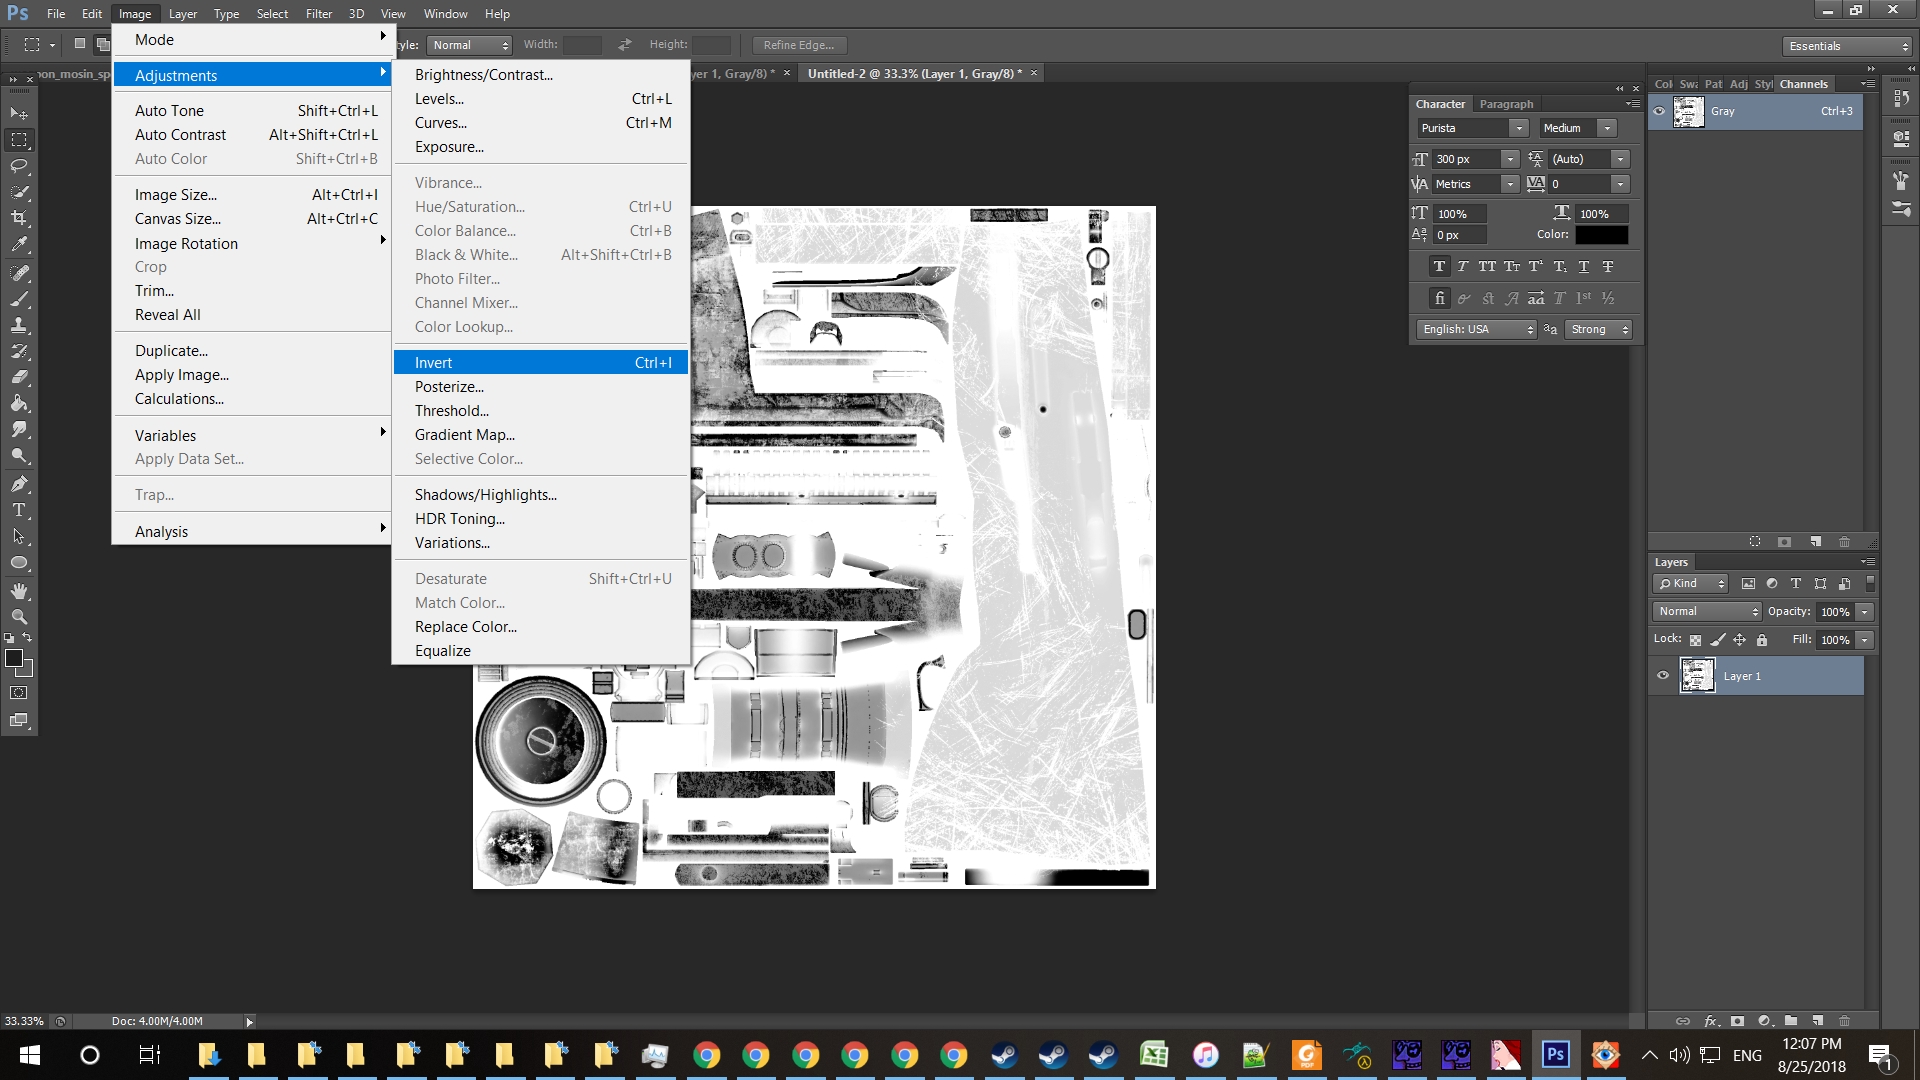Screen dimensions: 1920x1080
Task: Select the Lasso tool
Action: point(19,166)
